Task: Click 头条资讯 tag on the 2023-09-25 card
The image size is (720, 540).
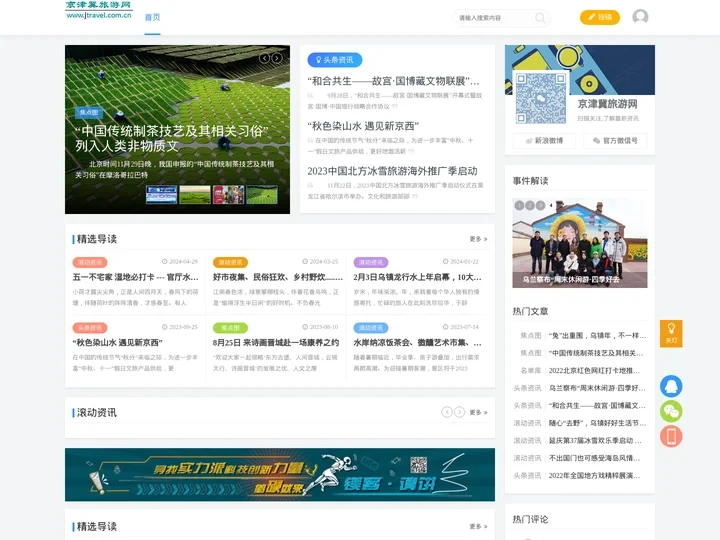Action: (x=90, y=327)
